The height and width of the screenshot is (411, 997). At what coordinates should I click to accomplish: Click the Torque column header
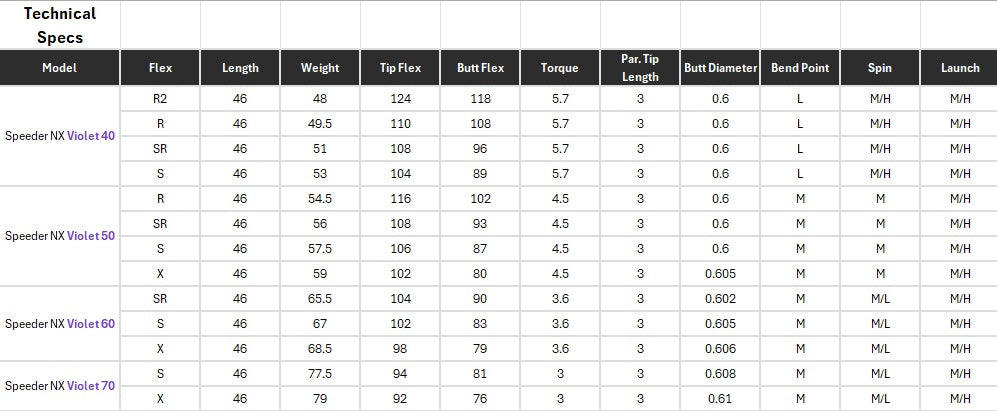pyautogui.click(x=560, y=68)
